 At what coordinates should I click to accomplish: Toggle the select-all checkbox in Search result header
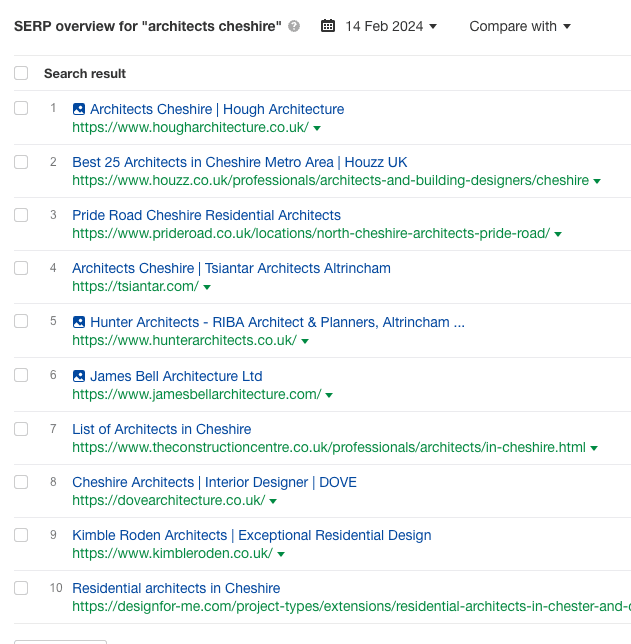[x=21, y=73]
